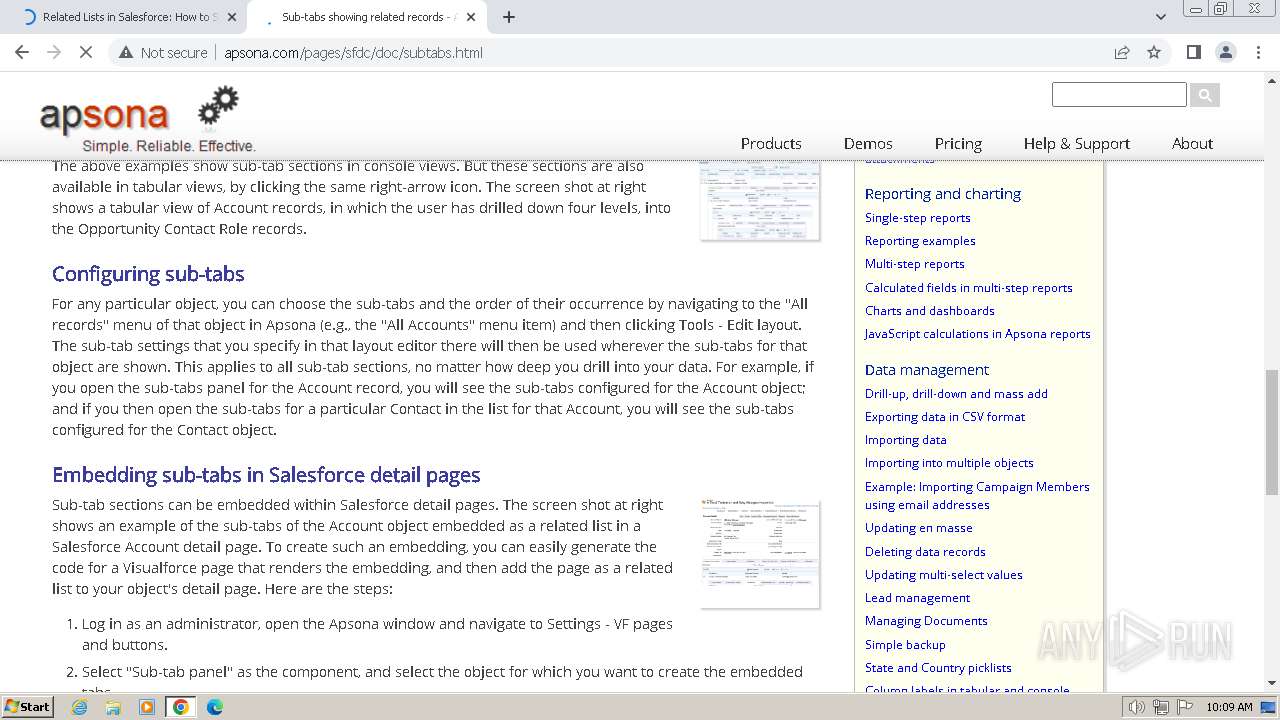Open Lead management link
This screenshot has height=720, width=1280.
tap(917, 597)
